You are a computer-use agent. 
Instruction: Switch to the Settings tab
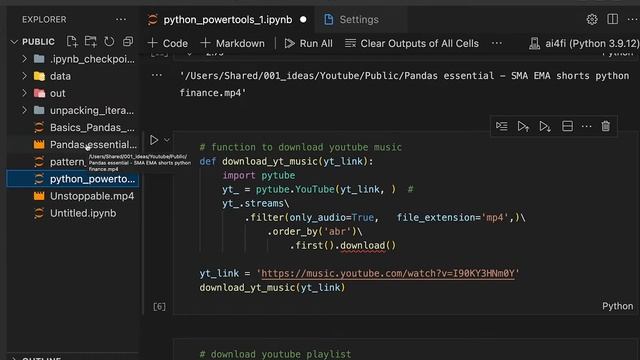pyautogui.click(x=359, y=20)
